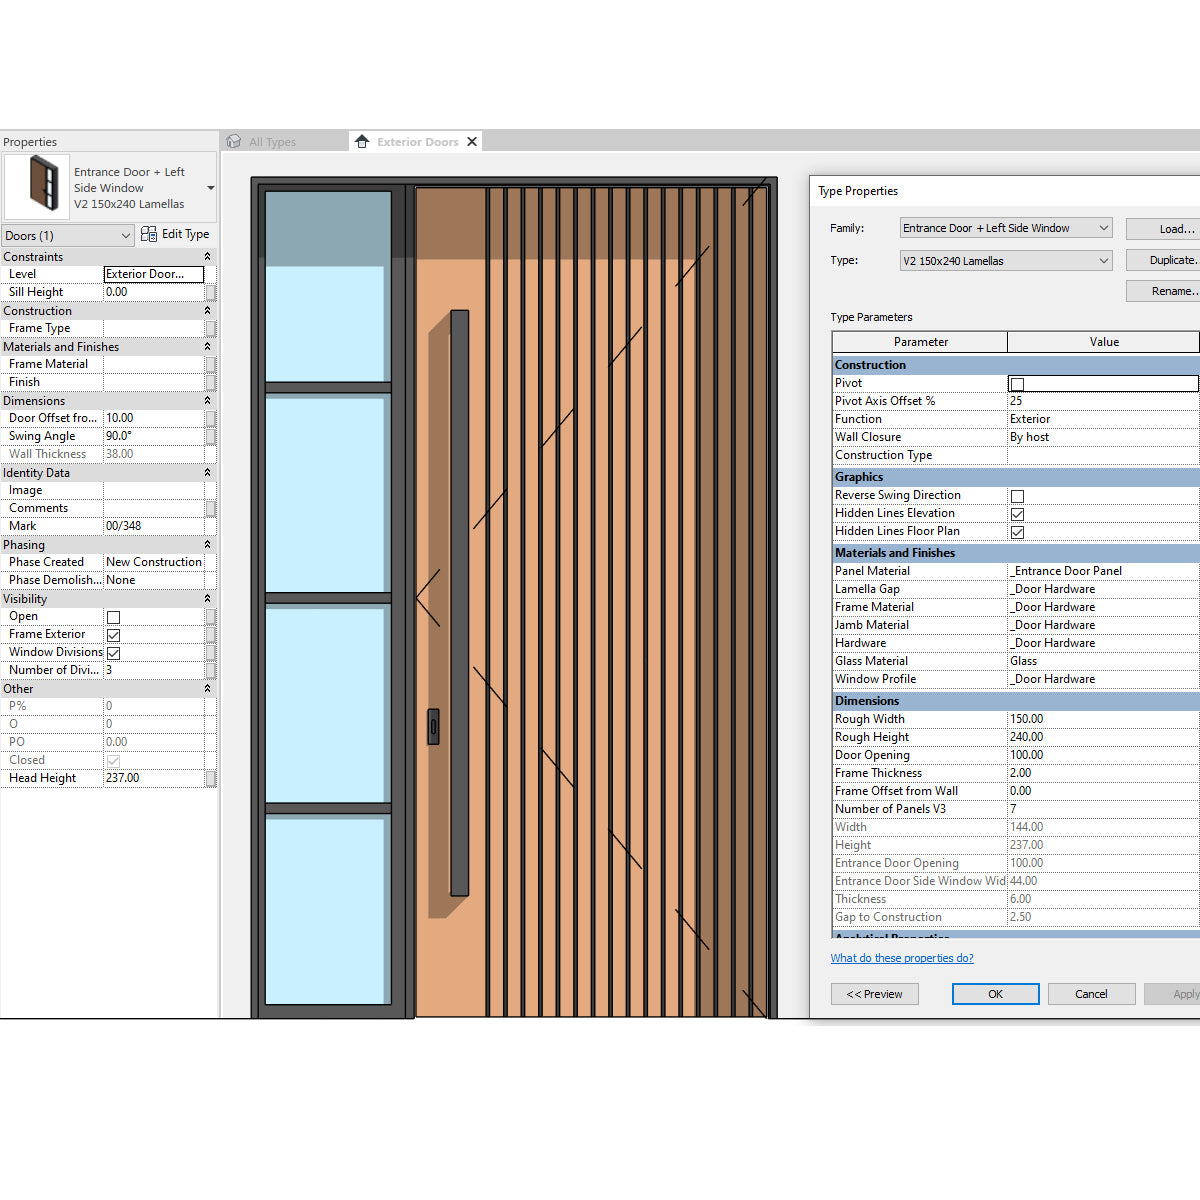Open the Family dropdown in Type Properties
Screen dimensions: 1200x1200
pos(1006,228)
